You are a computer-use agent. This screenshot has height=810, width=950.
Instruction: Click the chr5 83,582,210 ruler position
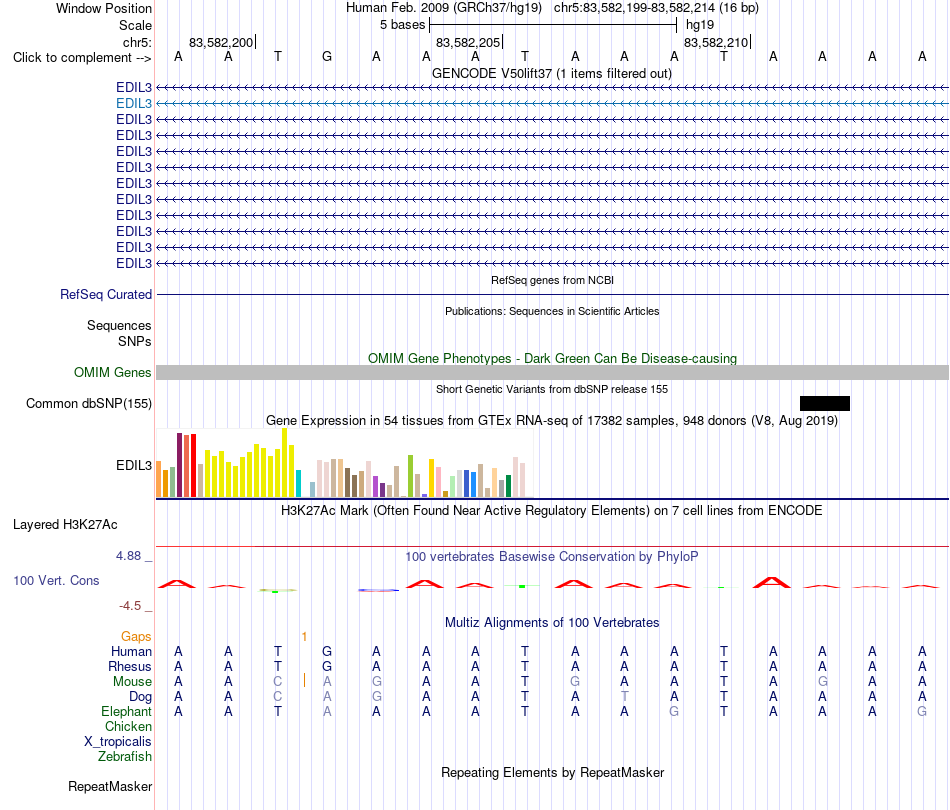(717, 42)
